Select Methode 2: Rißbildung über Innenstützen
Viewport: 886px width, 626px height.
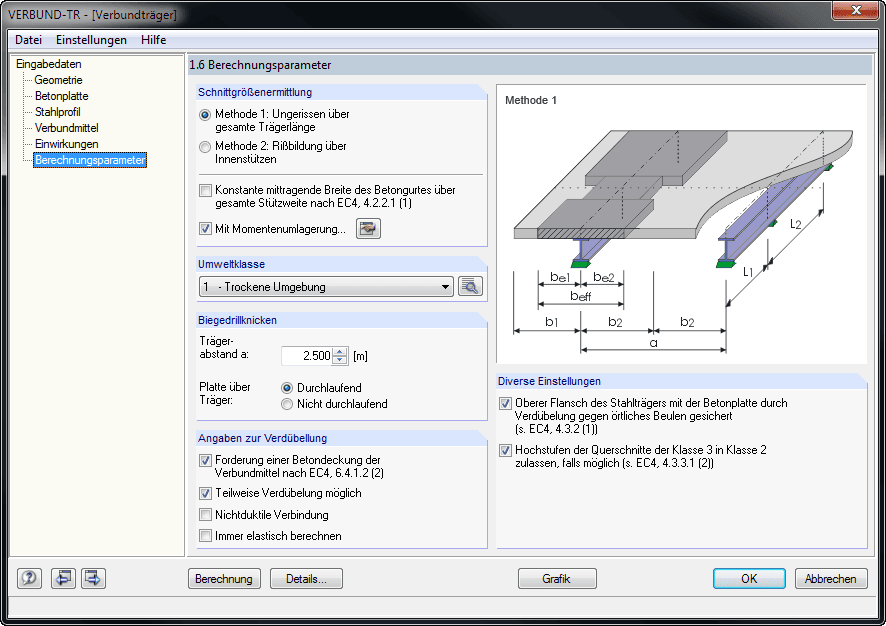click(205, 146)
